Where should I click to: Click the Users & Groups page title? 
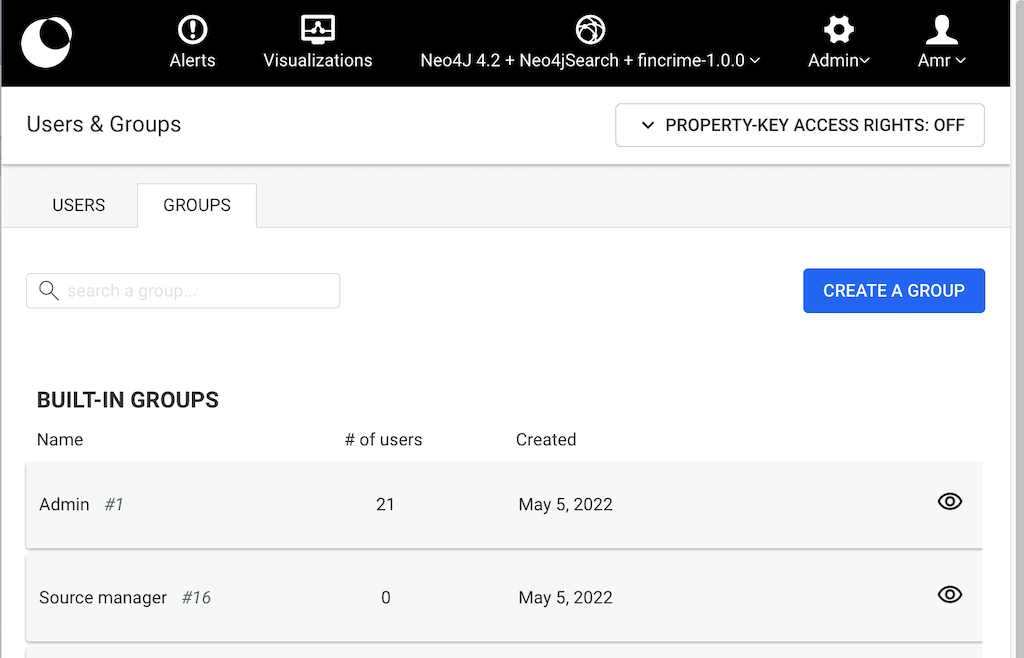(104, 124)
